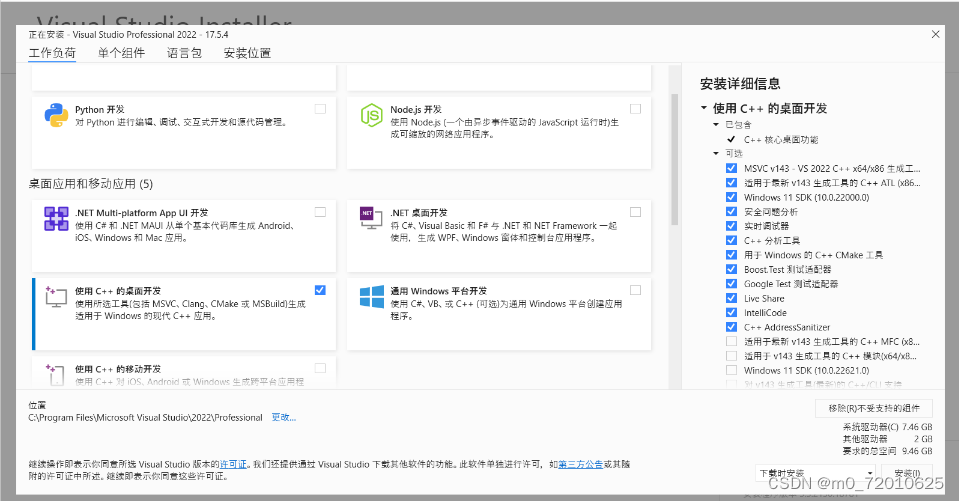Viewport: 959px width, 501px height.
Task: Collapse the 可选 tree node
Action: pyautogui.click(x=716, y=154)
